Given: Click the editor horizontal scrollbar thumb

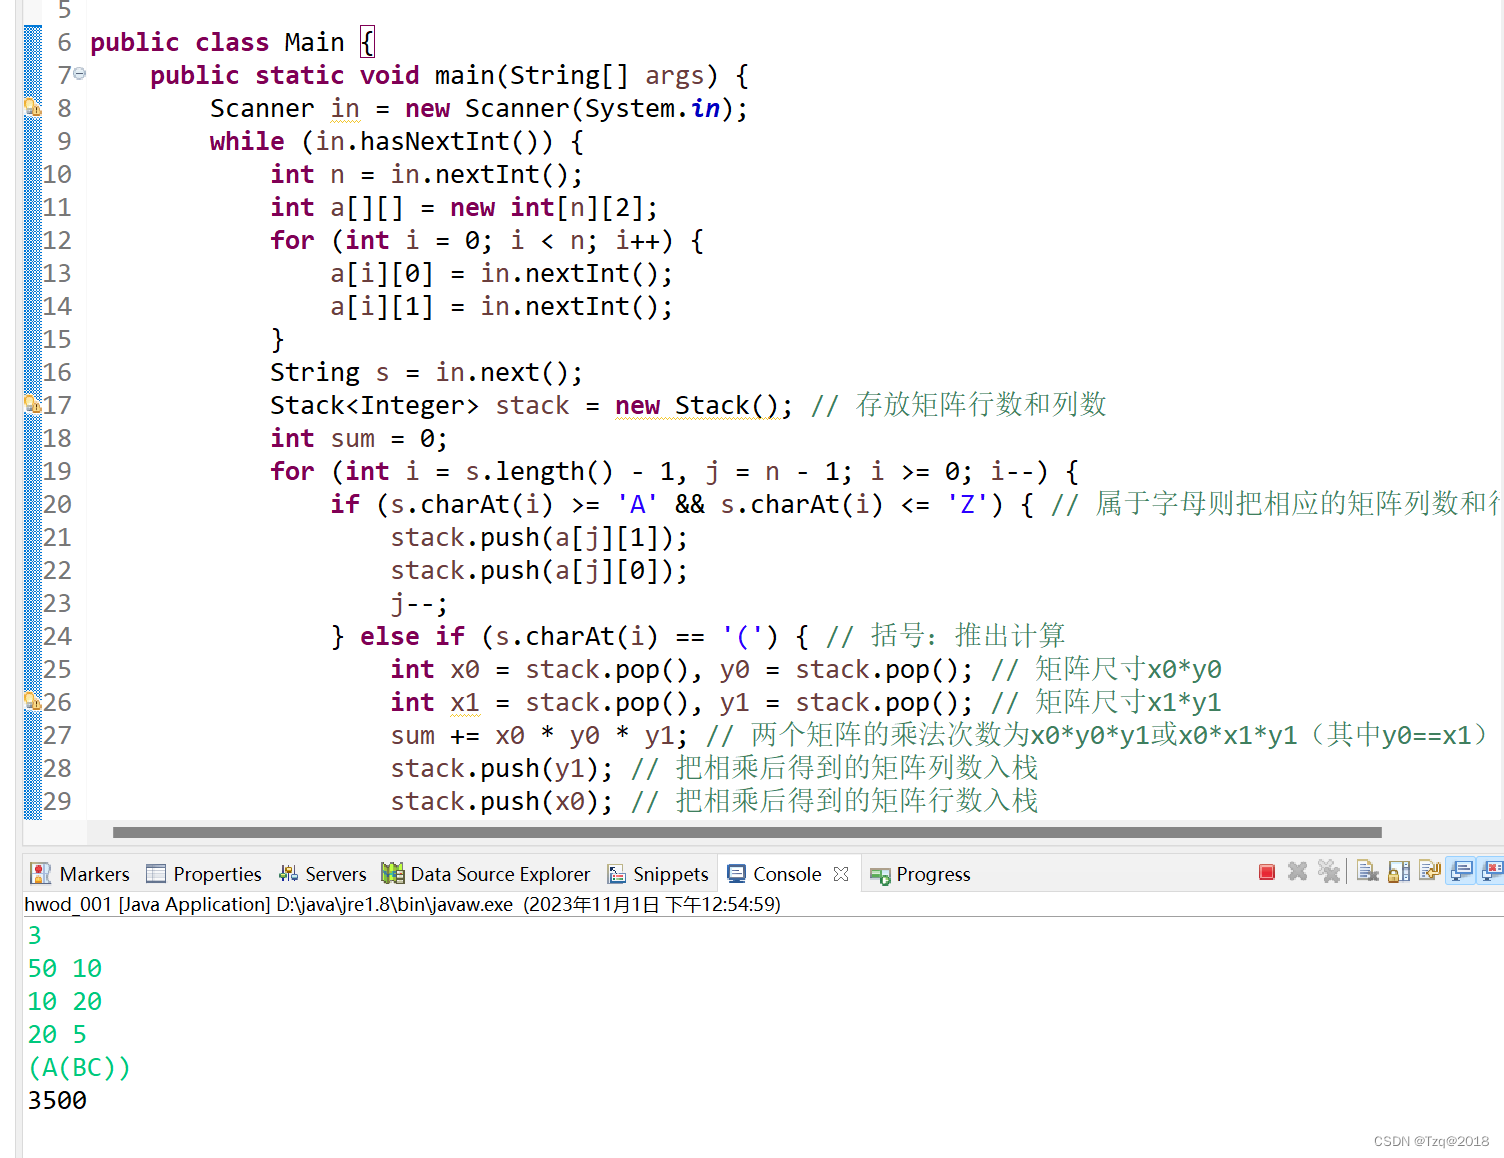Looking at the screenshot, I should click(747, 832).
